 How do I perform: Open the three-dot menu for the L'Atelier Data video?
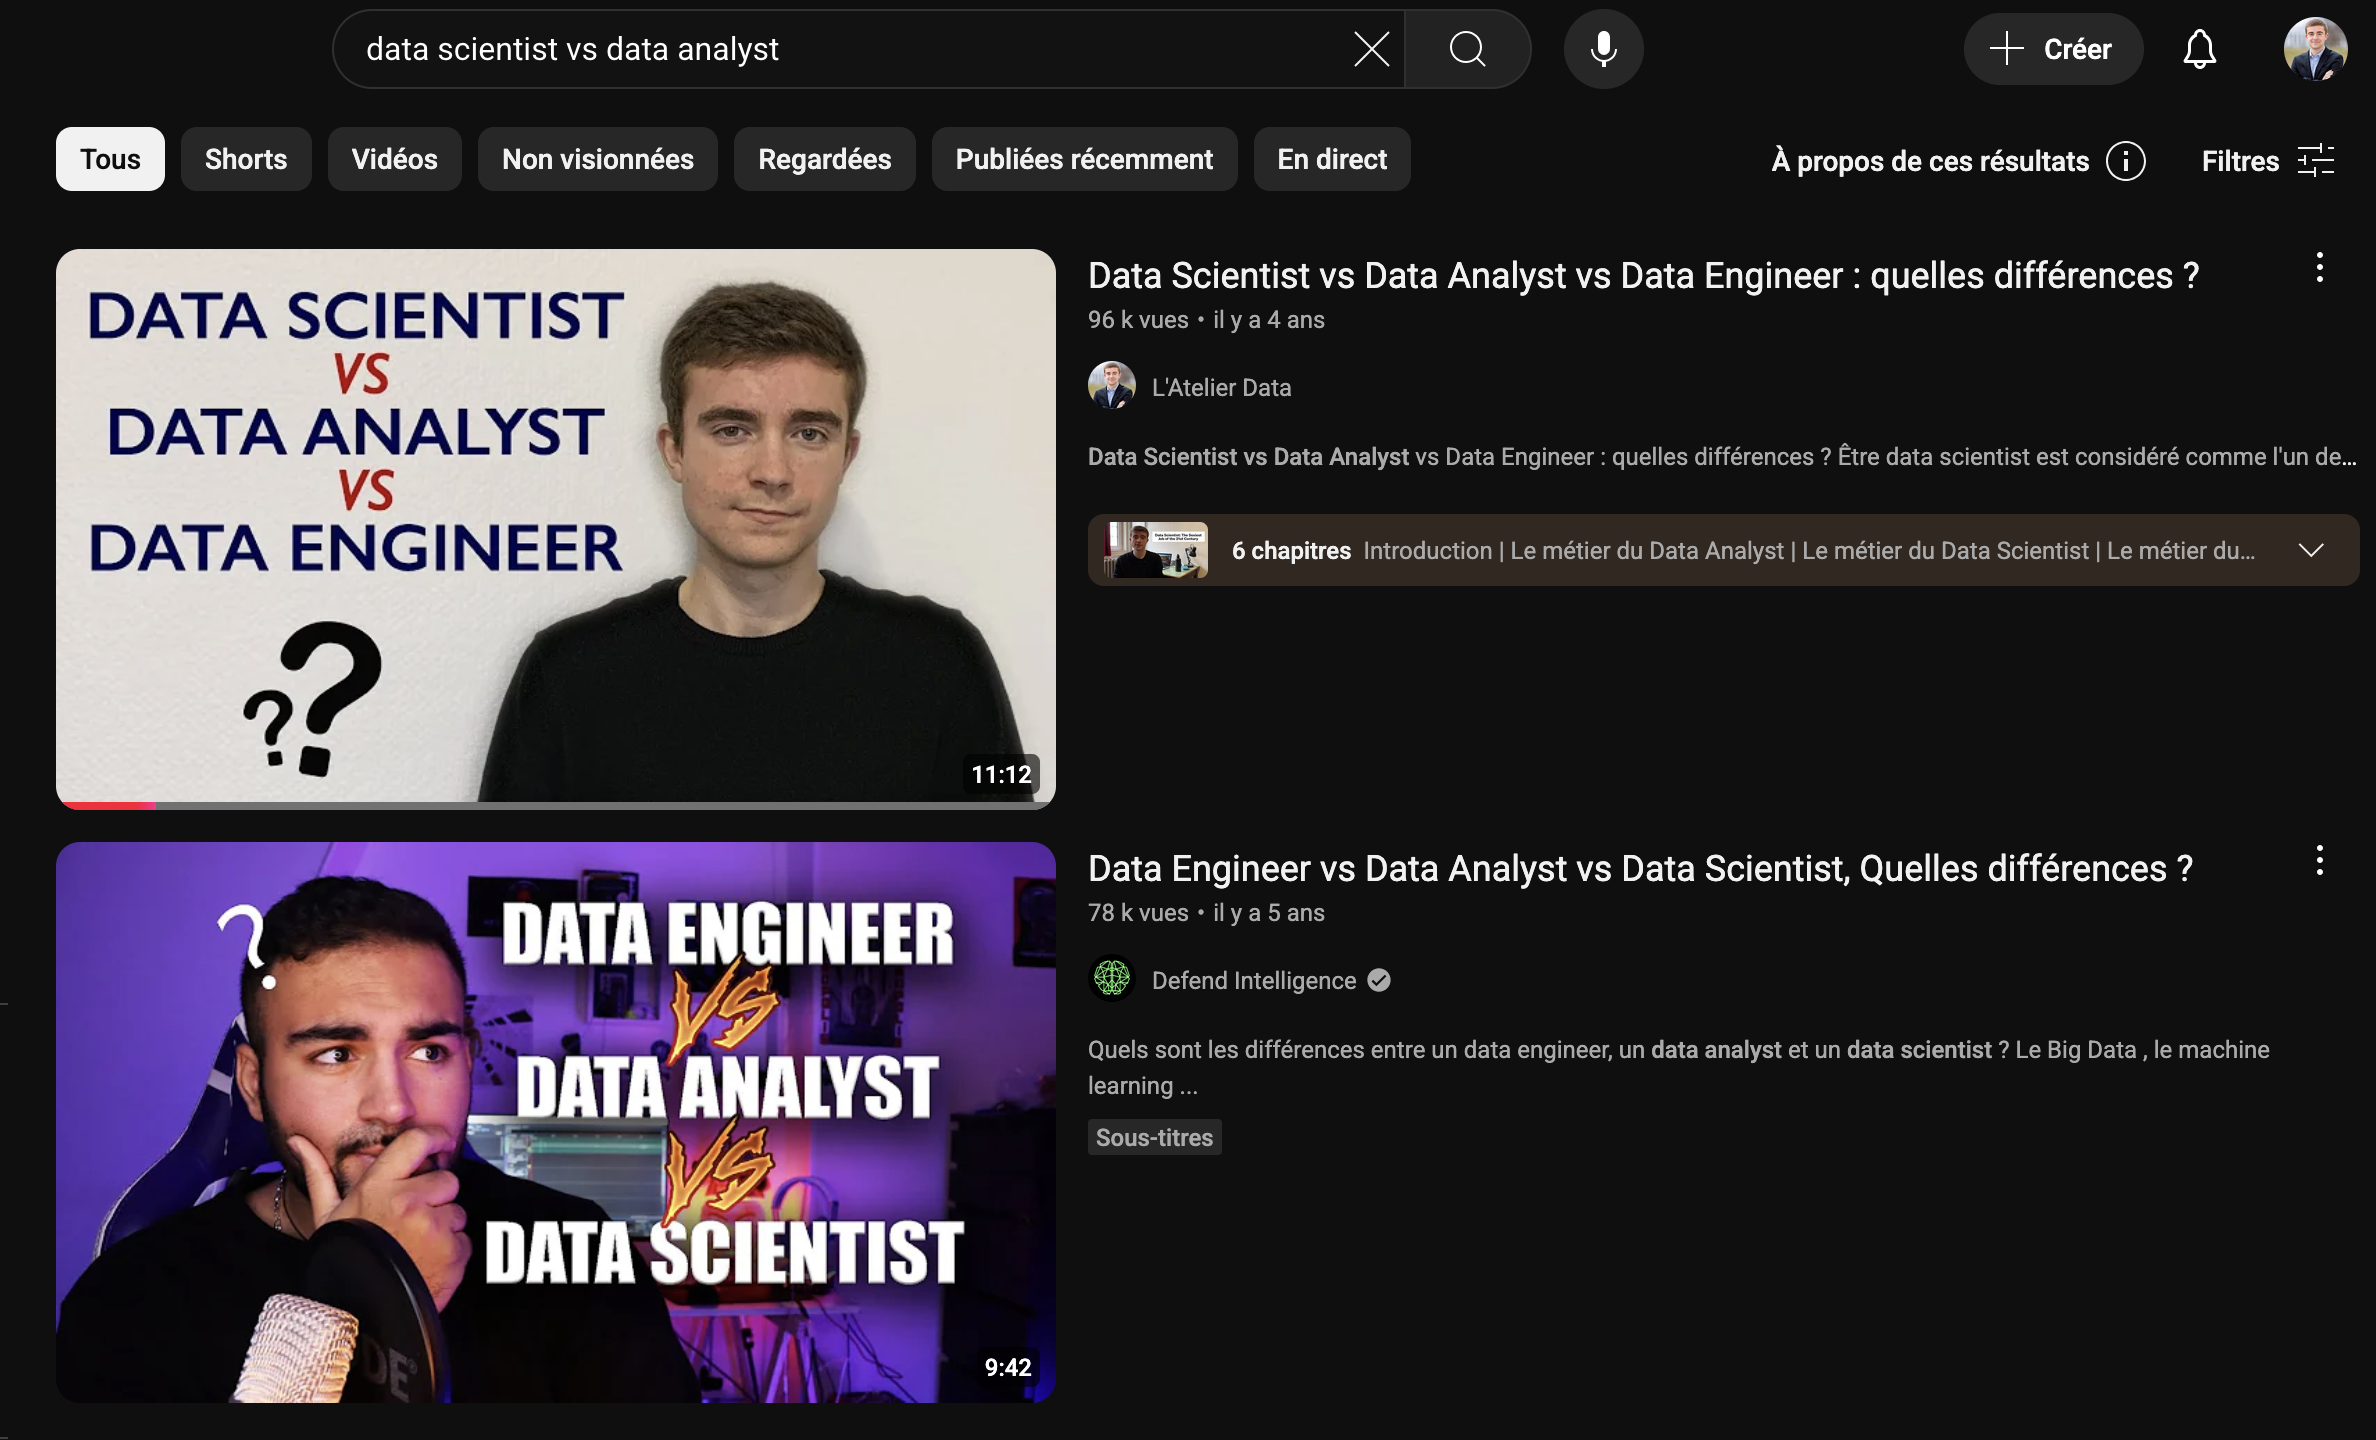2319,268
